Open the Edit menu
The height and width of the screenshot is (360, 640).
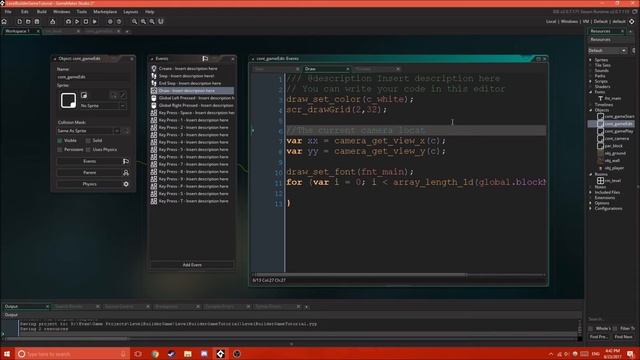pos(24,12)
